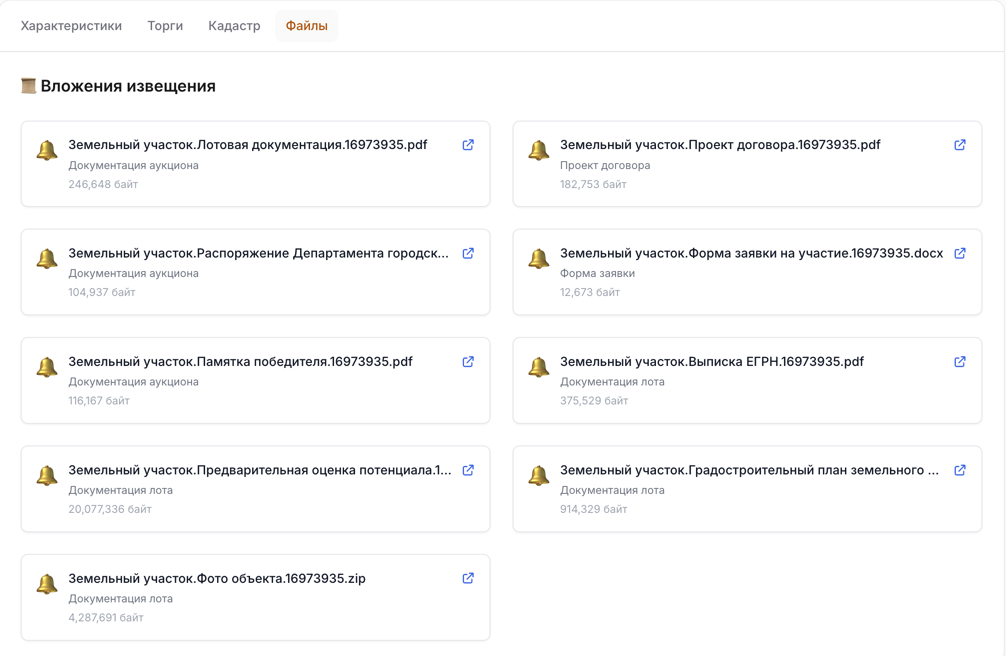Image resolution: width=1006 pixels, height=656 pixels.
Task: Open Земельный участок.Проект договора.16973935.pdf file name
Action: (720, 145)
